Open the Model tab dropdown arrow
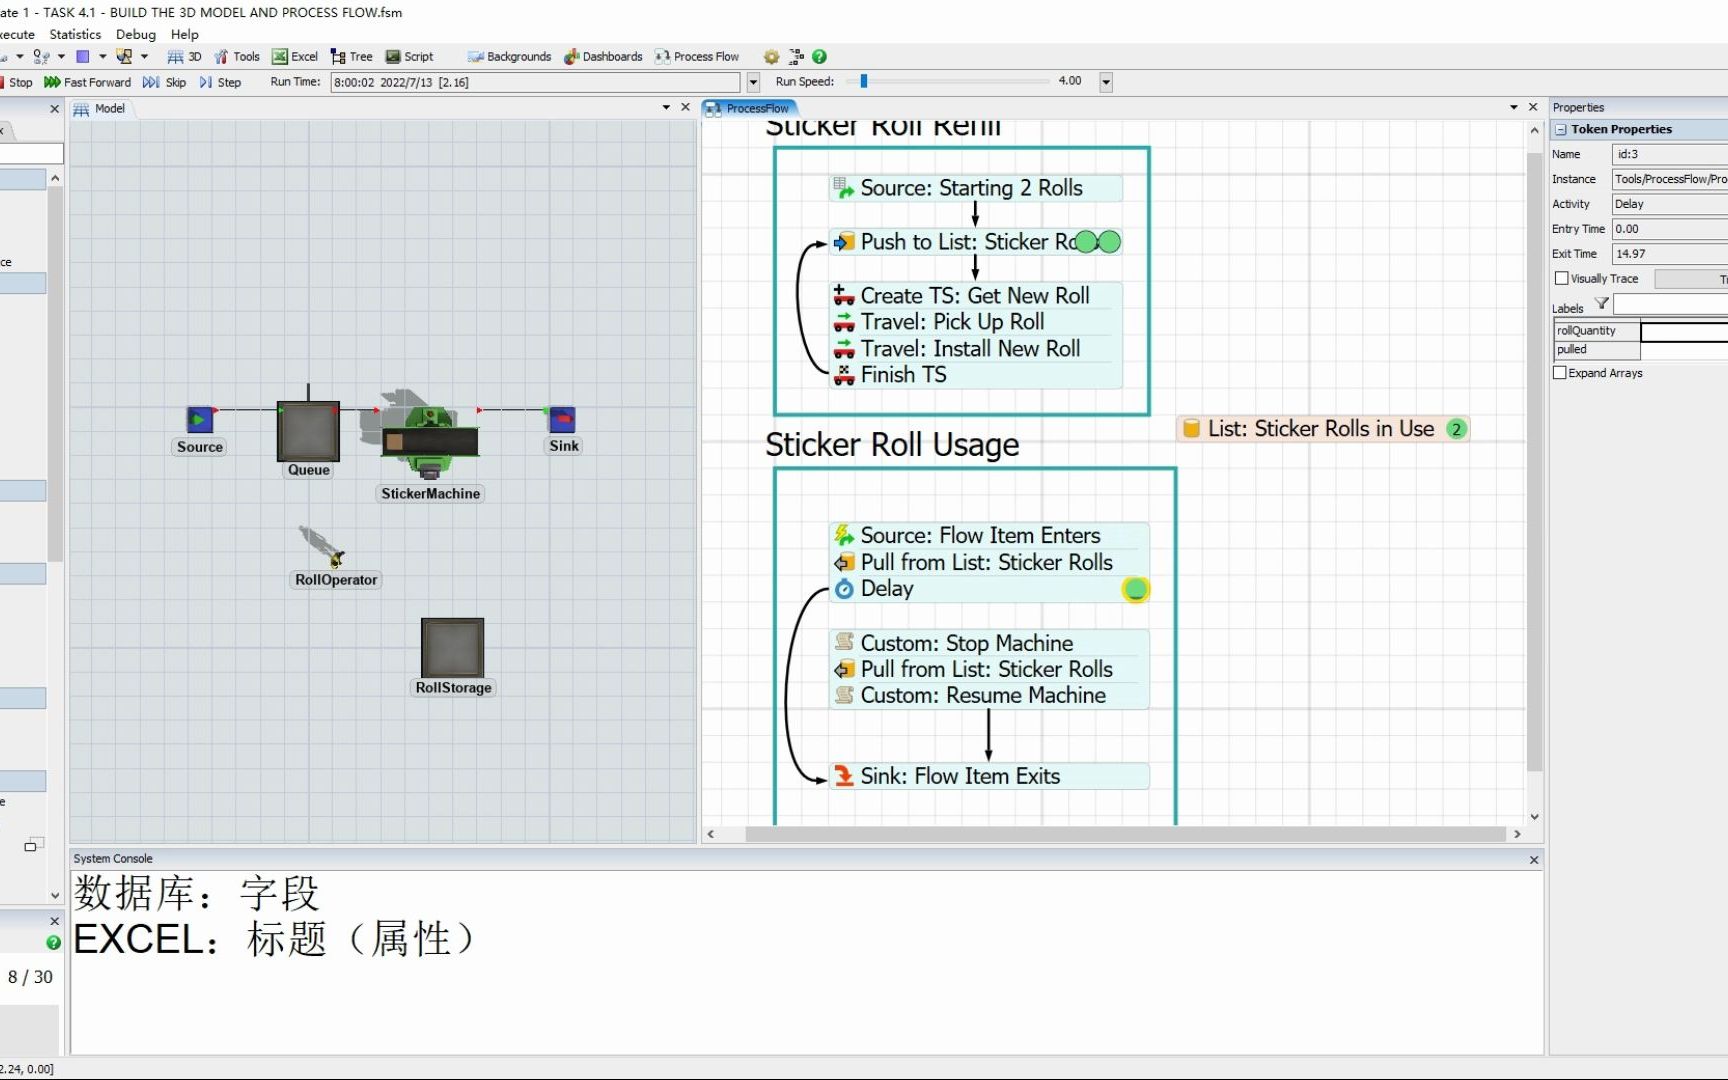The width and height of the screenshot is (1728, 1080). (664, 107)
